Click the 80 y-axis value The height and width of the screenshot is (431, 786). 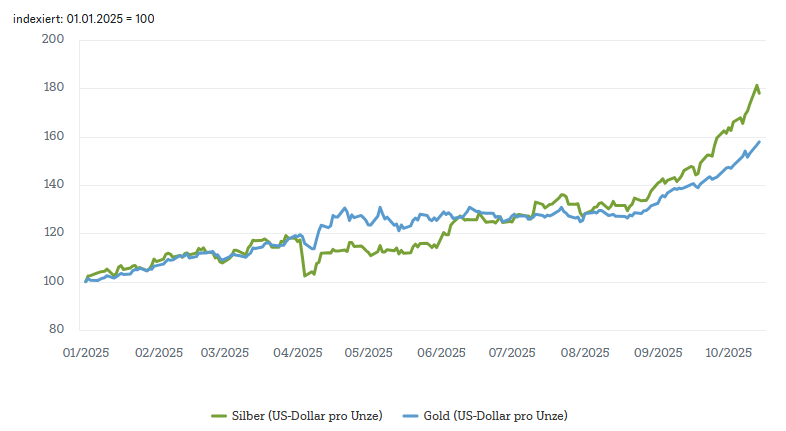point(57,330)
